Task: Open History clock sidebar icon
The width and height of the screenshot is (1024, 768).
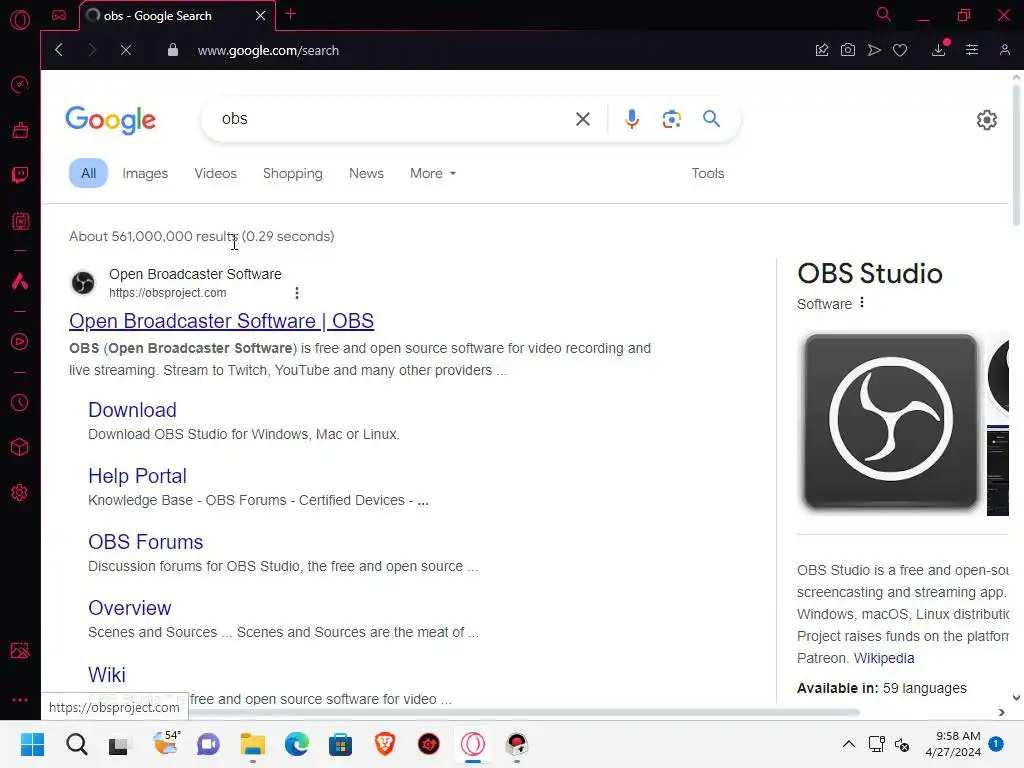Action: (20, 402)
